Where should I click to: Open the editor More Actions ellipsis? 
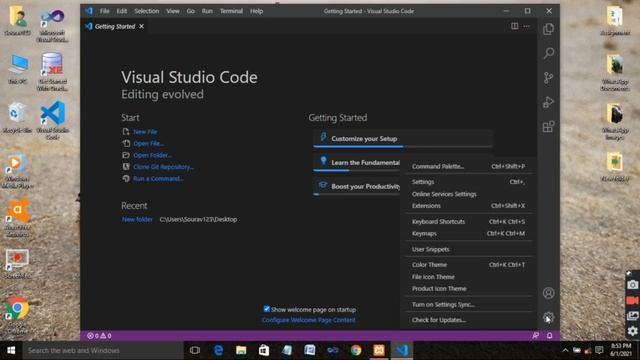[x=527, y=26]
